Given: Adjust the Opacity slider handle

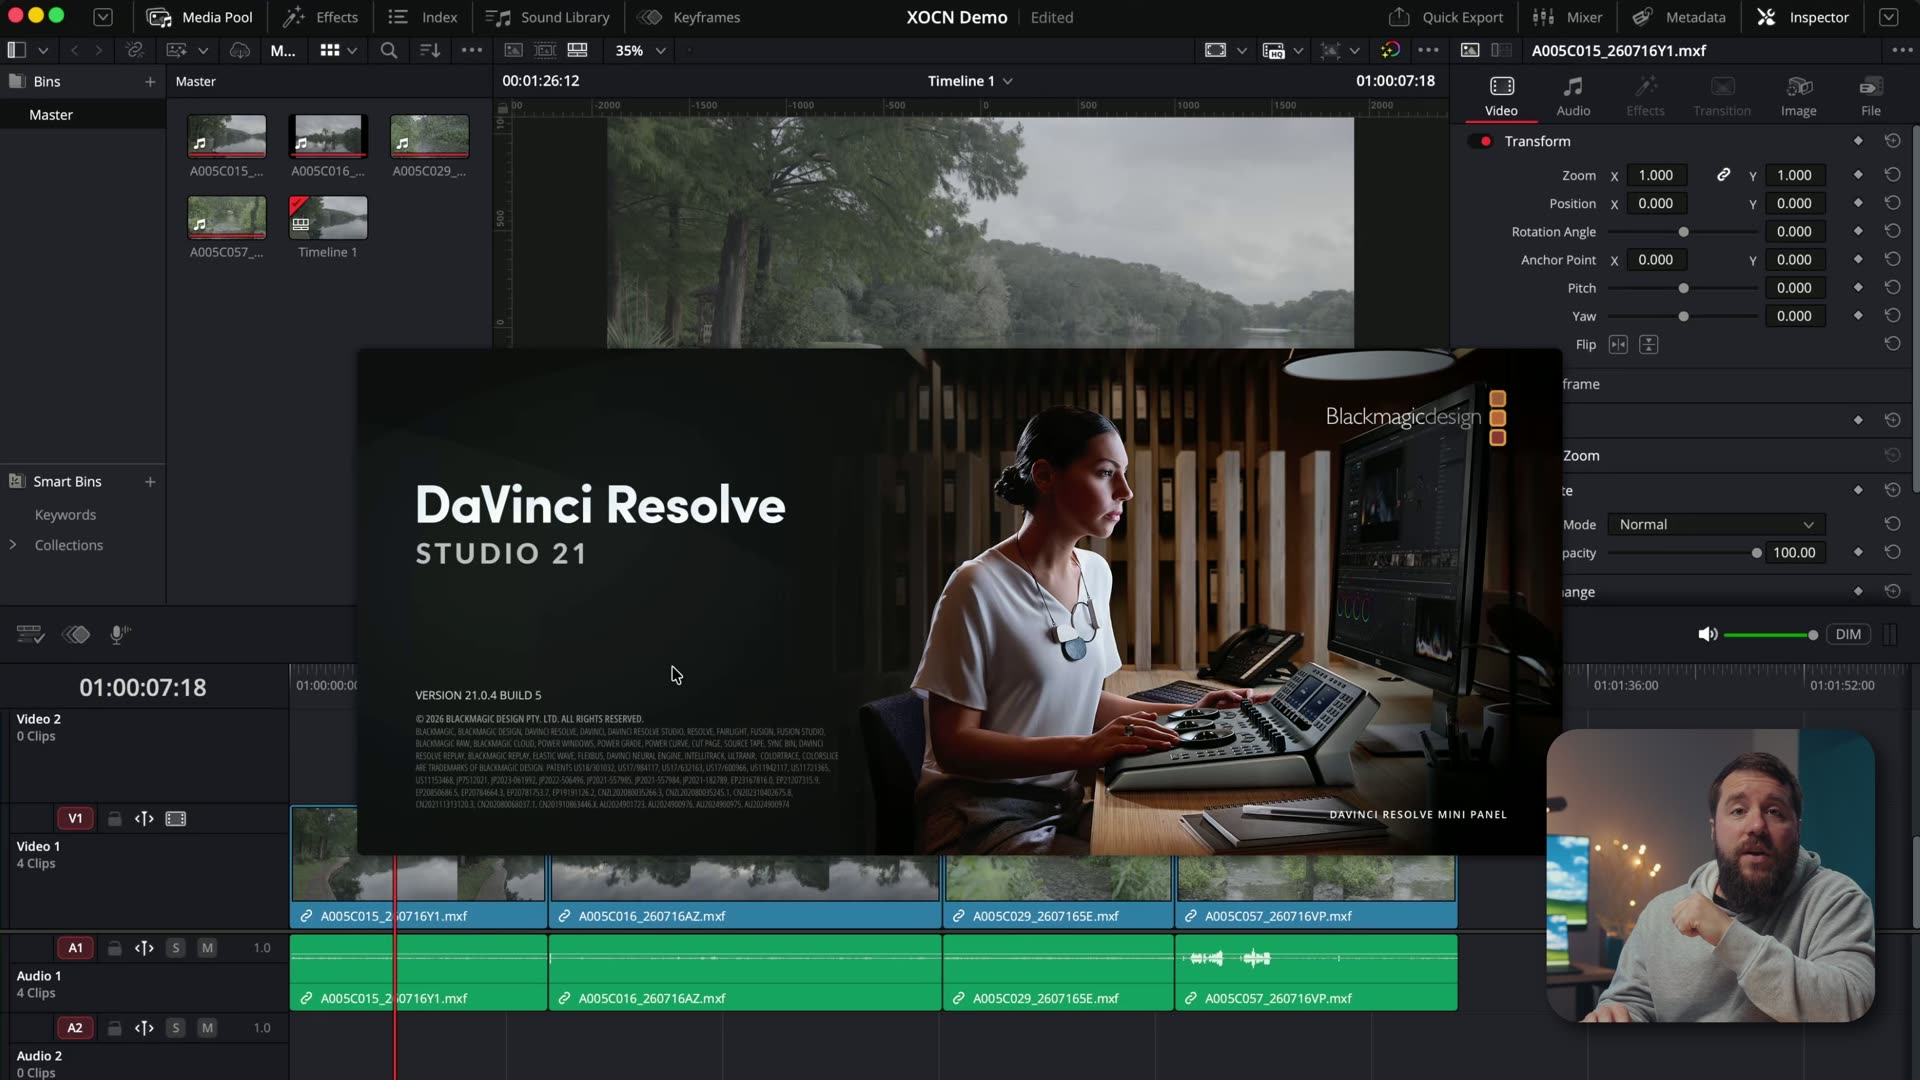Looking at the screenshot, I should (1756, 553).
